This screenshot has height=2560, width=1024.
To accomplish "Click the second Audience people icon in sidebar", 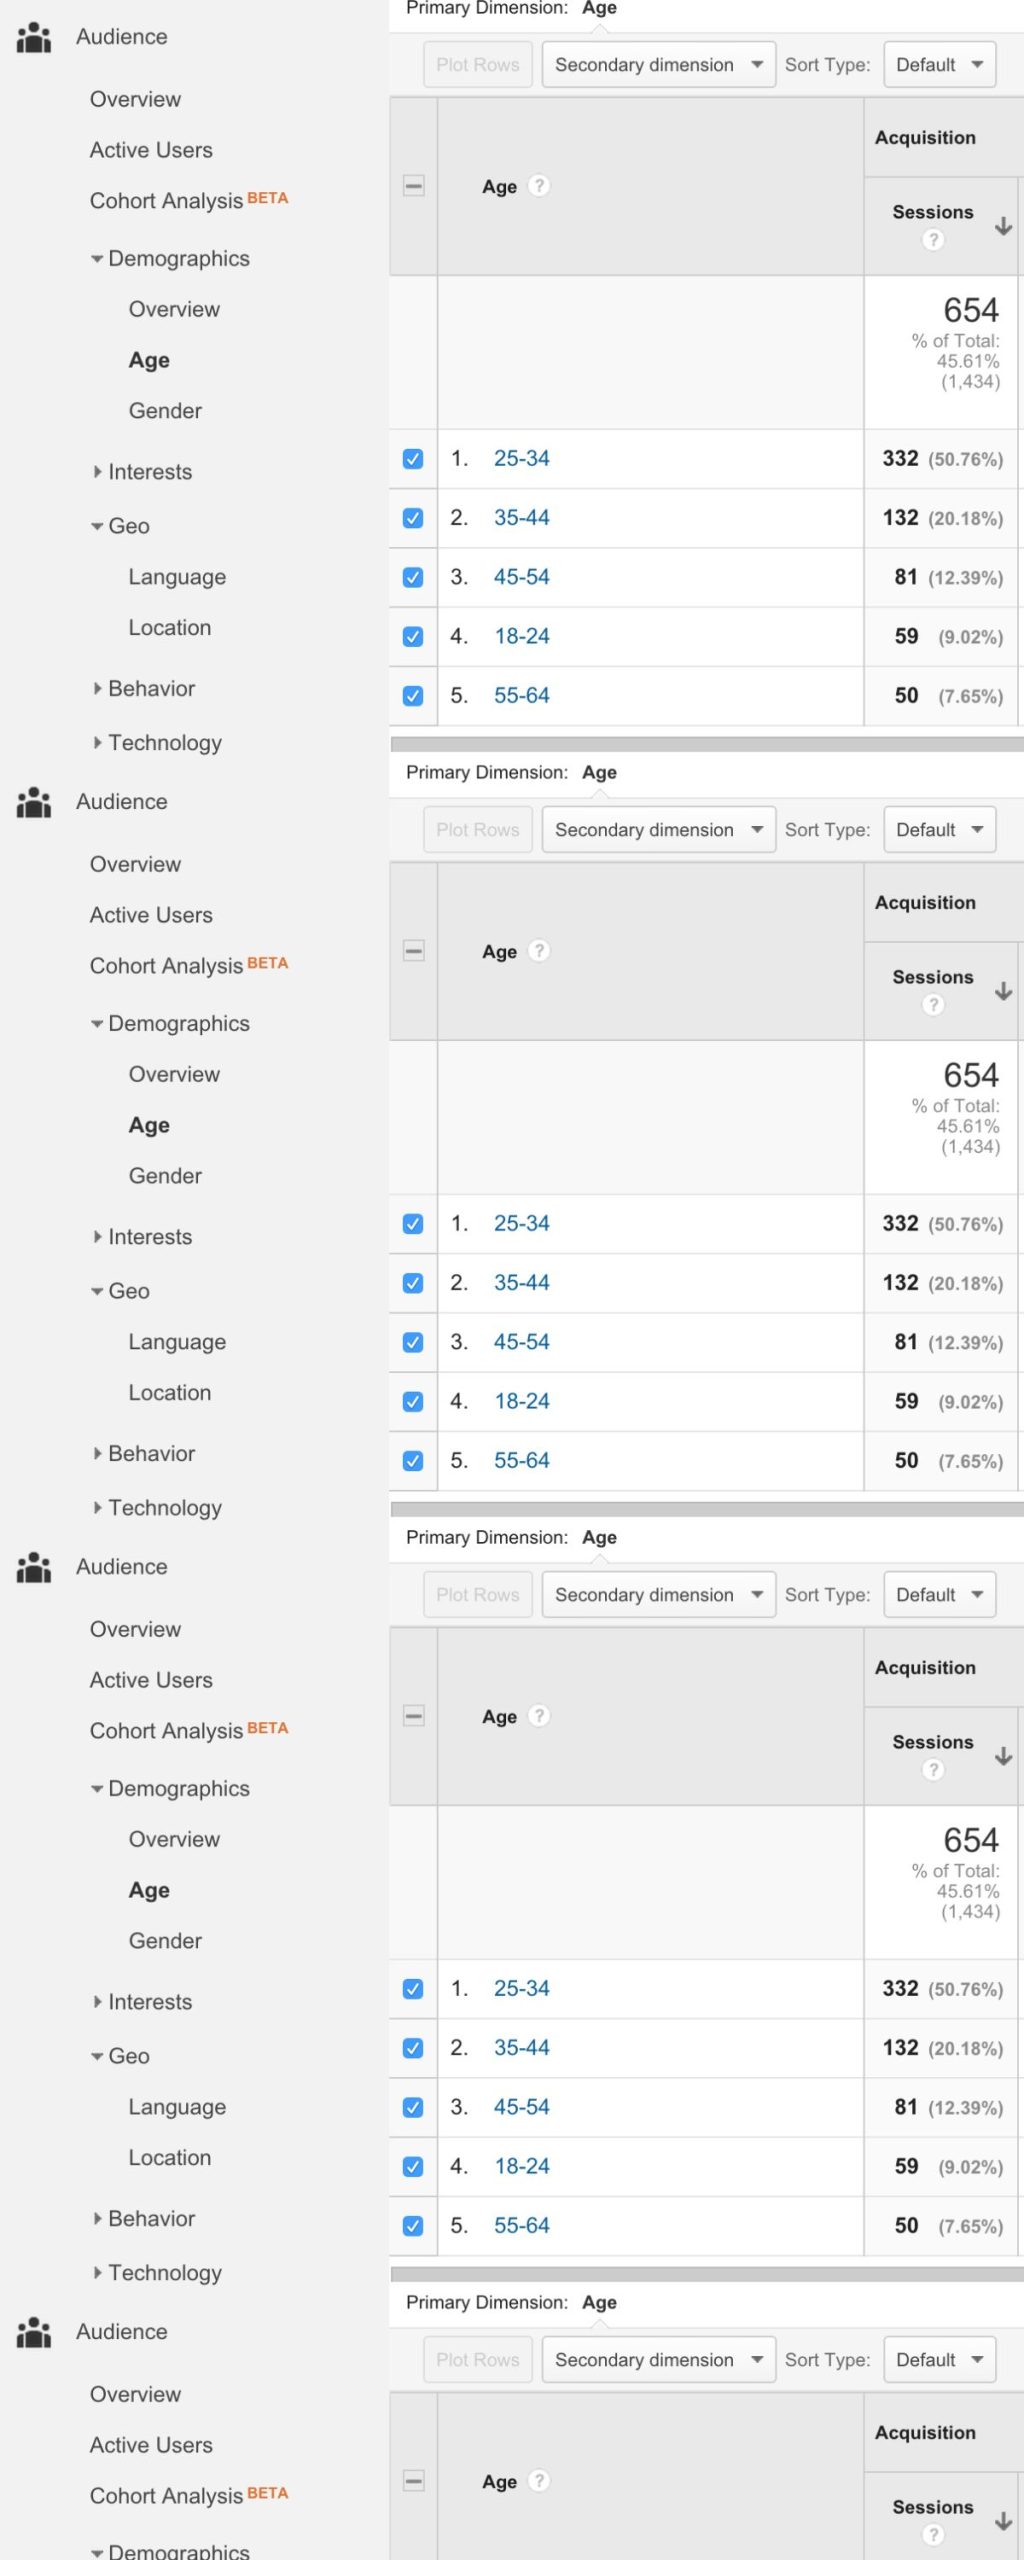I will click(x=33, y=802).
